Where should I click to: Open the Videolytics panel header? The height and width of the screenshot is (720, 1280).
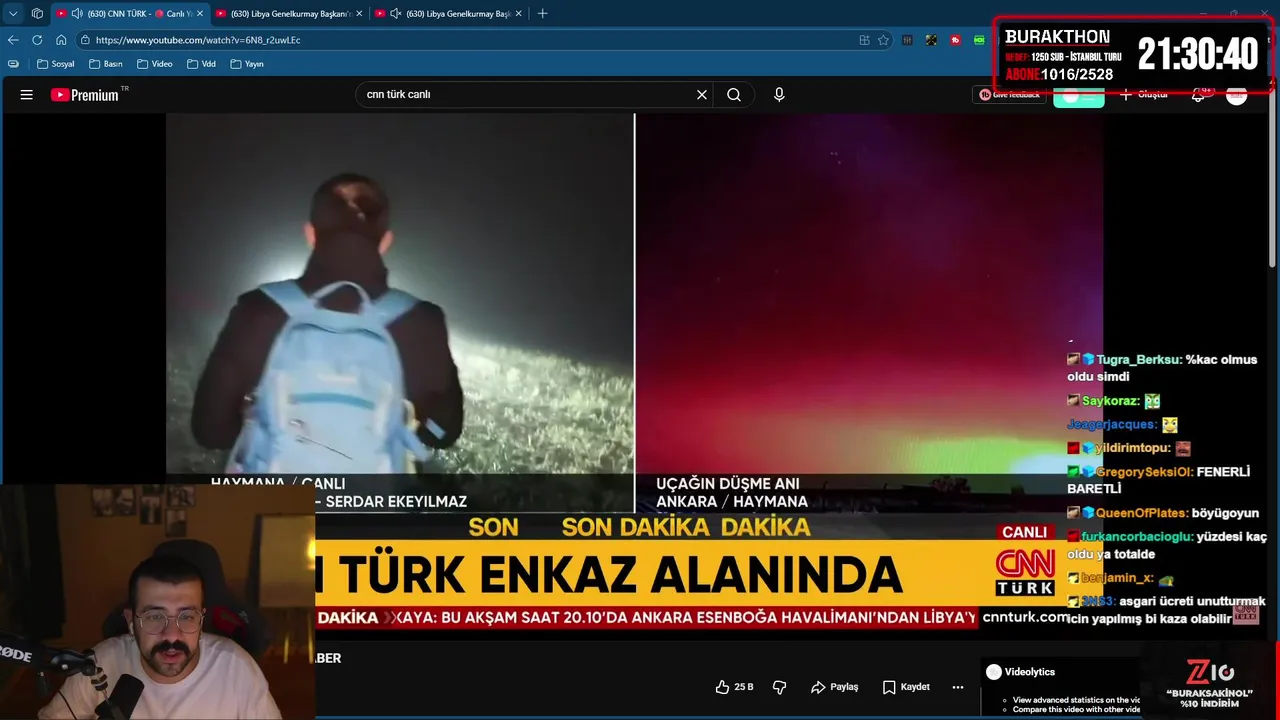(x=1020, y=672)
